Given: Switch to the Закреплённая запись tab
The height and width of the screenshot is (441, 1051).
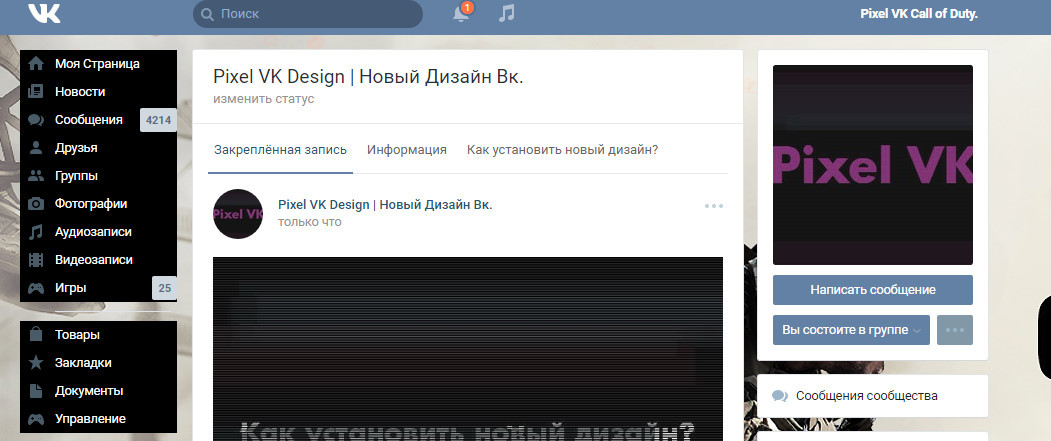Looking at the screenshot, I should 280,150.
